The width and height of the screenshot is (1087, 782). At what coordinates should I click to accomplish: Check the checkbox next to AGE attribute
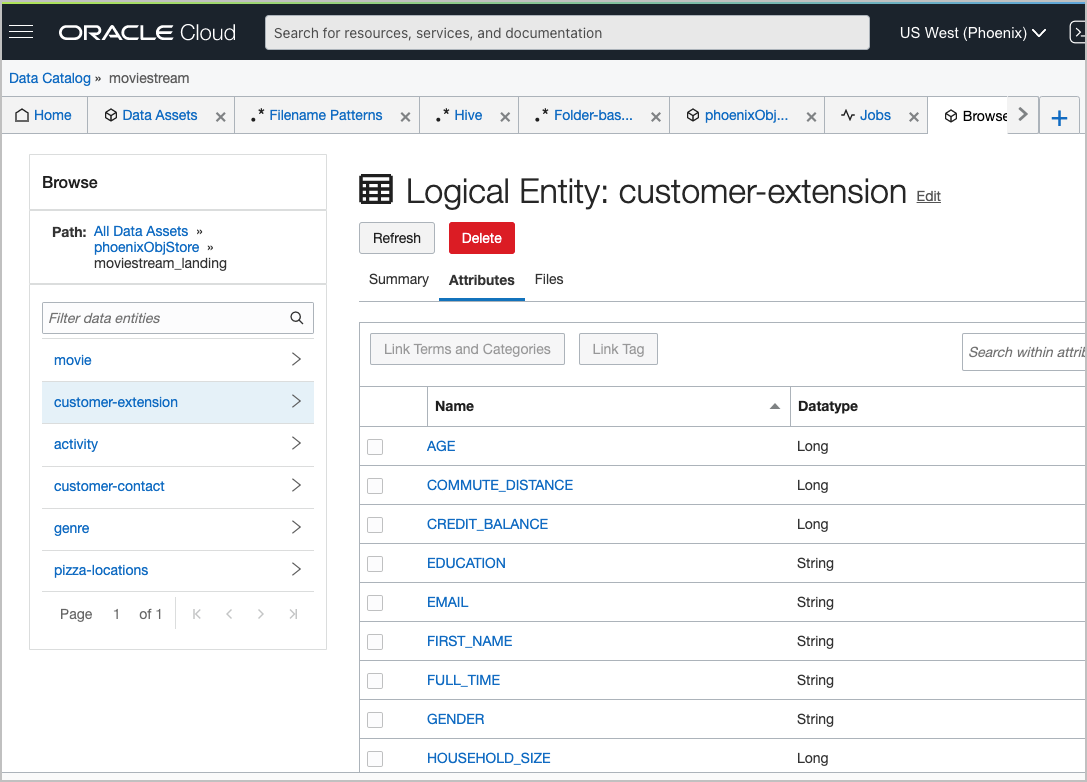pos(375,446)
